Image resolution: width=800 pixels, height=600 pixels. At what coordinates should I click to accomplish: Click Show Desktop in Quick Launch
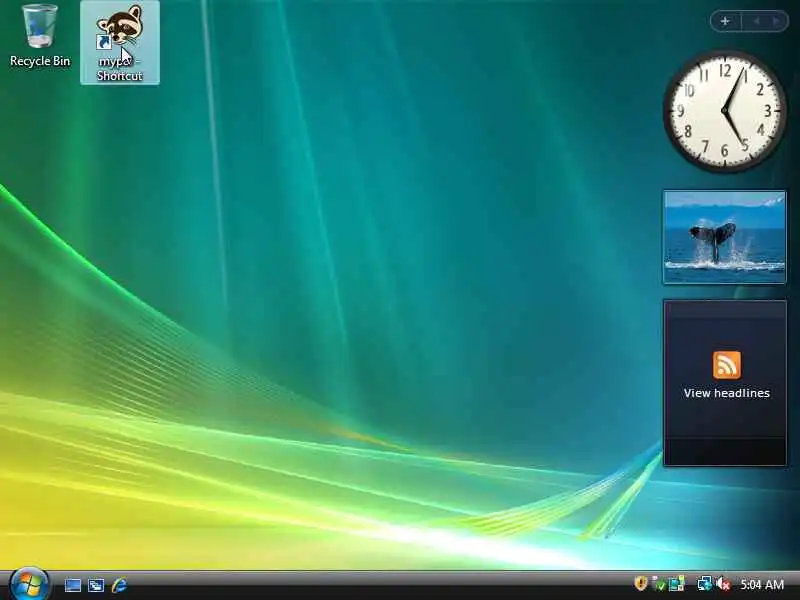click(72, 585)
